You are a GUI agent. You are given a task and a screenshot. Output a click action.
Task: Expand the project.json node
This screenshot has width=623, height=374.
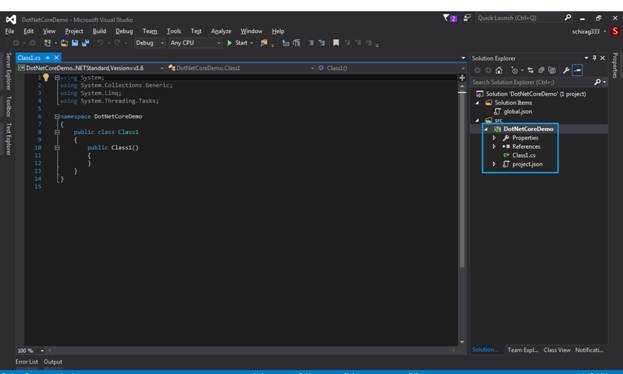[494, 164]
